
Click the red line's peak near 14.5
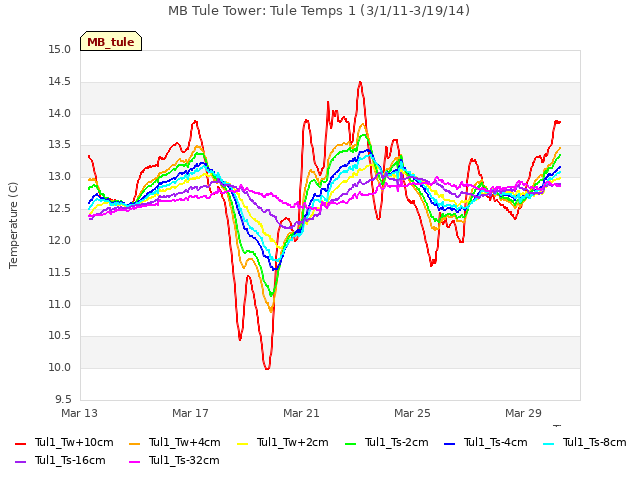click(x=360, y=82)
